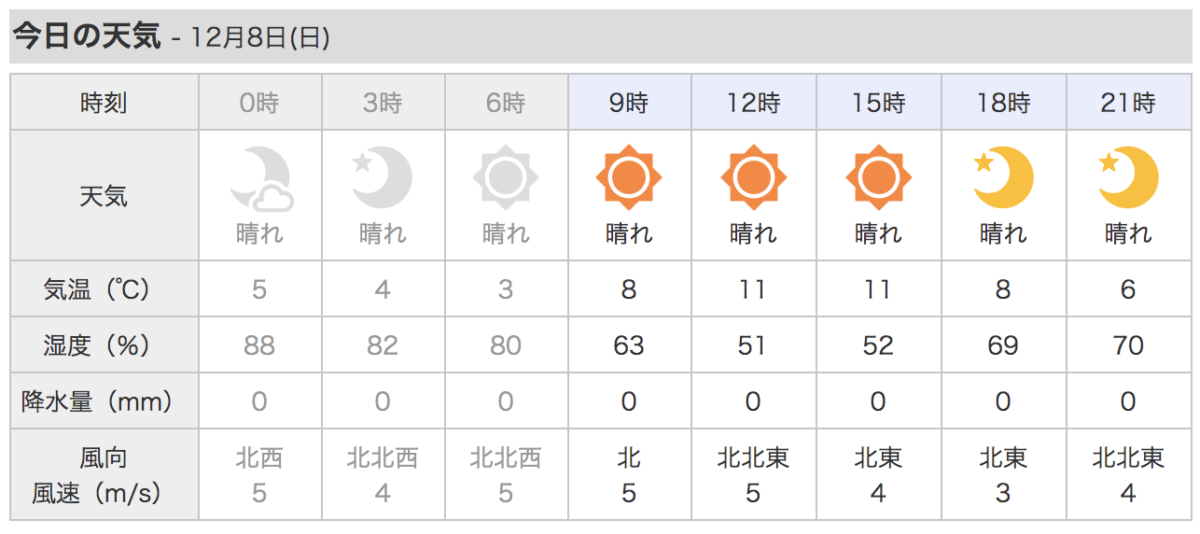Click the orange sun icon at 9時
The height and width of the screenshot is (534, 1200).
[629, 178]
